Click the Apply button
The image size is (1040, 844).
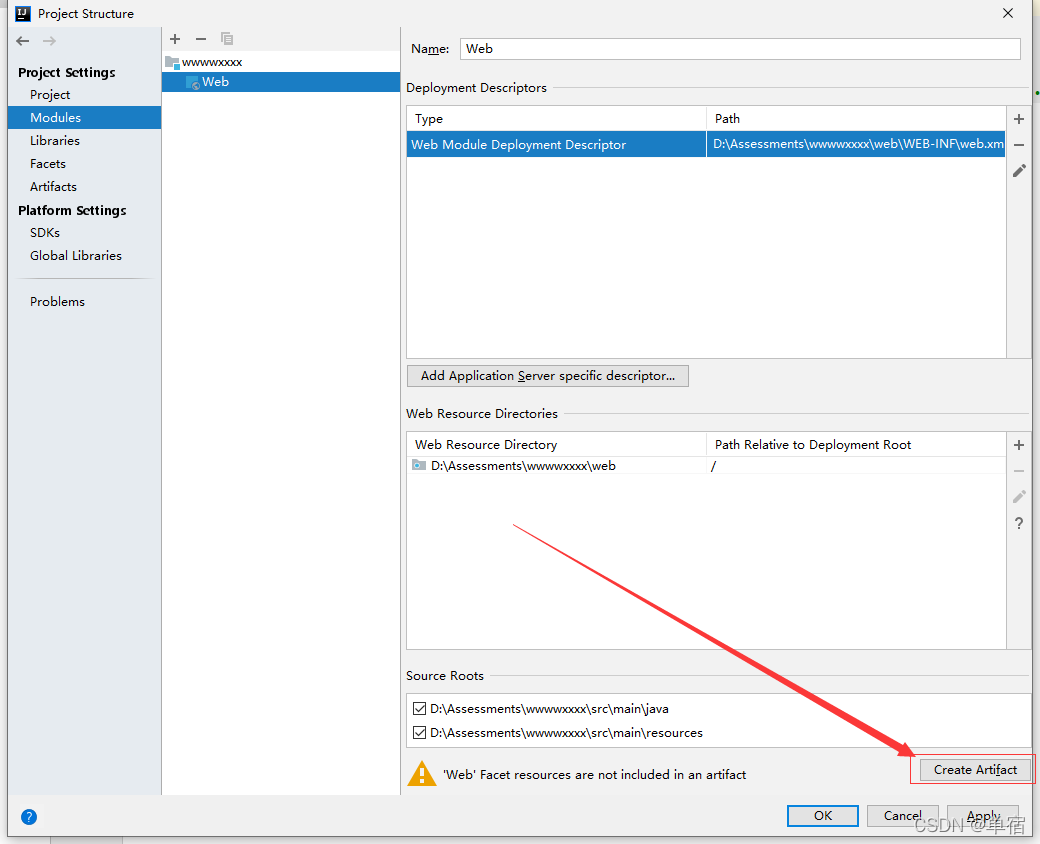(983, 815)
